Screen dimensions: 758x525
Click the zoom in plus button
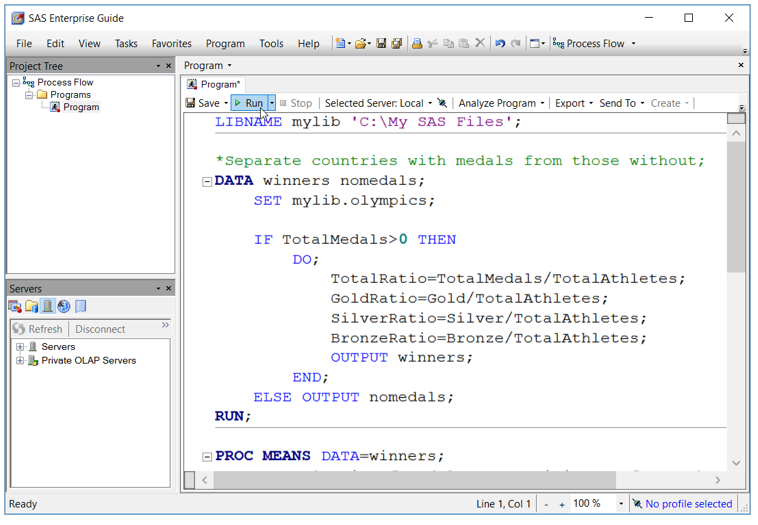click(562, 505)
